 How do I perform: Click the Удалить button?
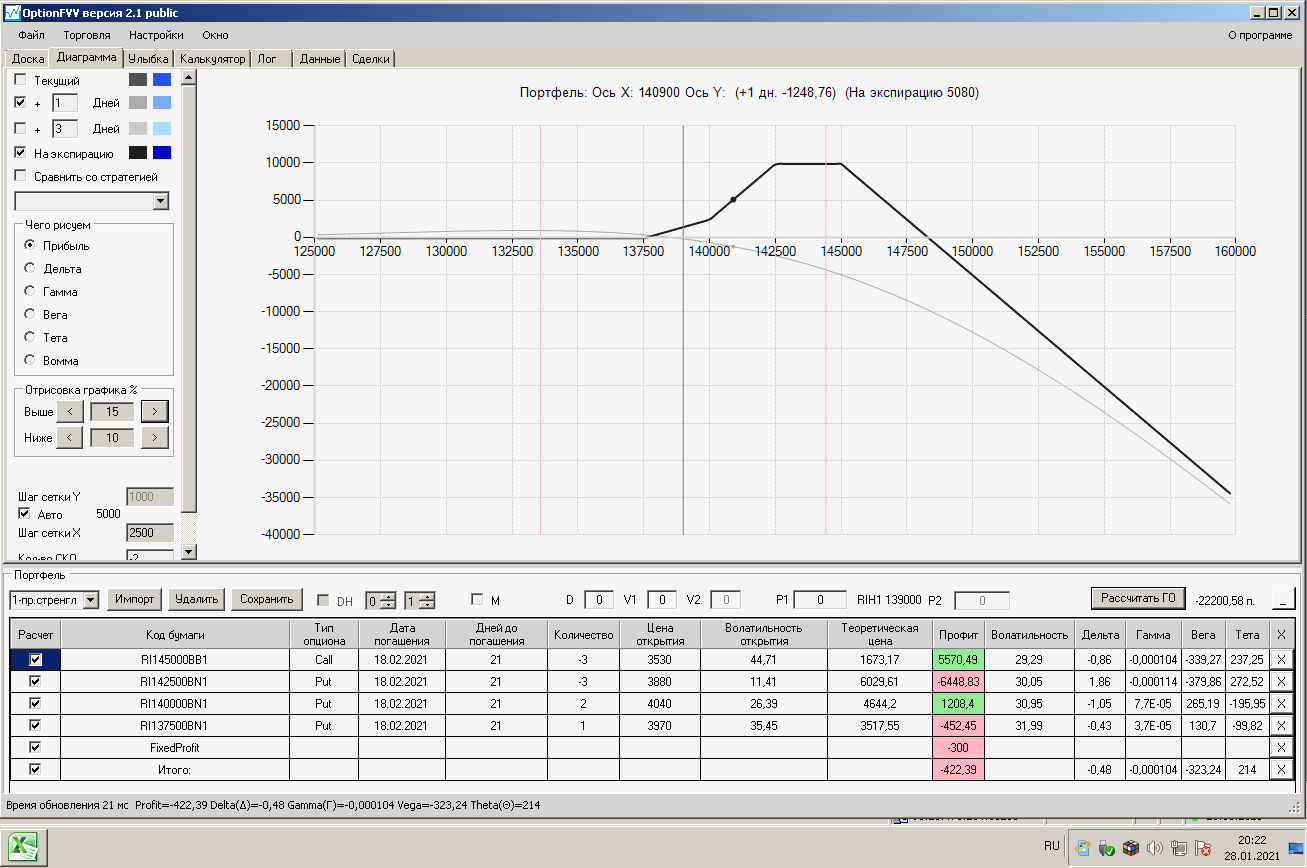tap(196, 599)
